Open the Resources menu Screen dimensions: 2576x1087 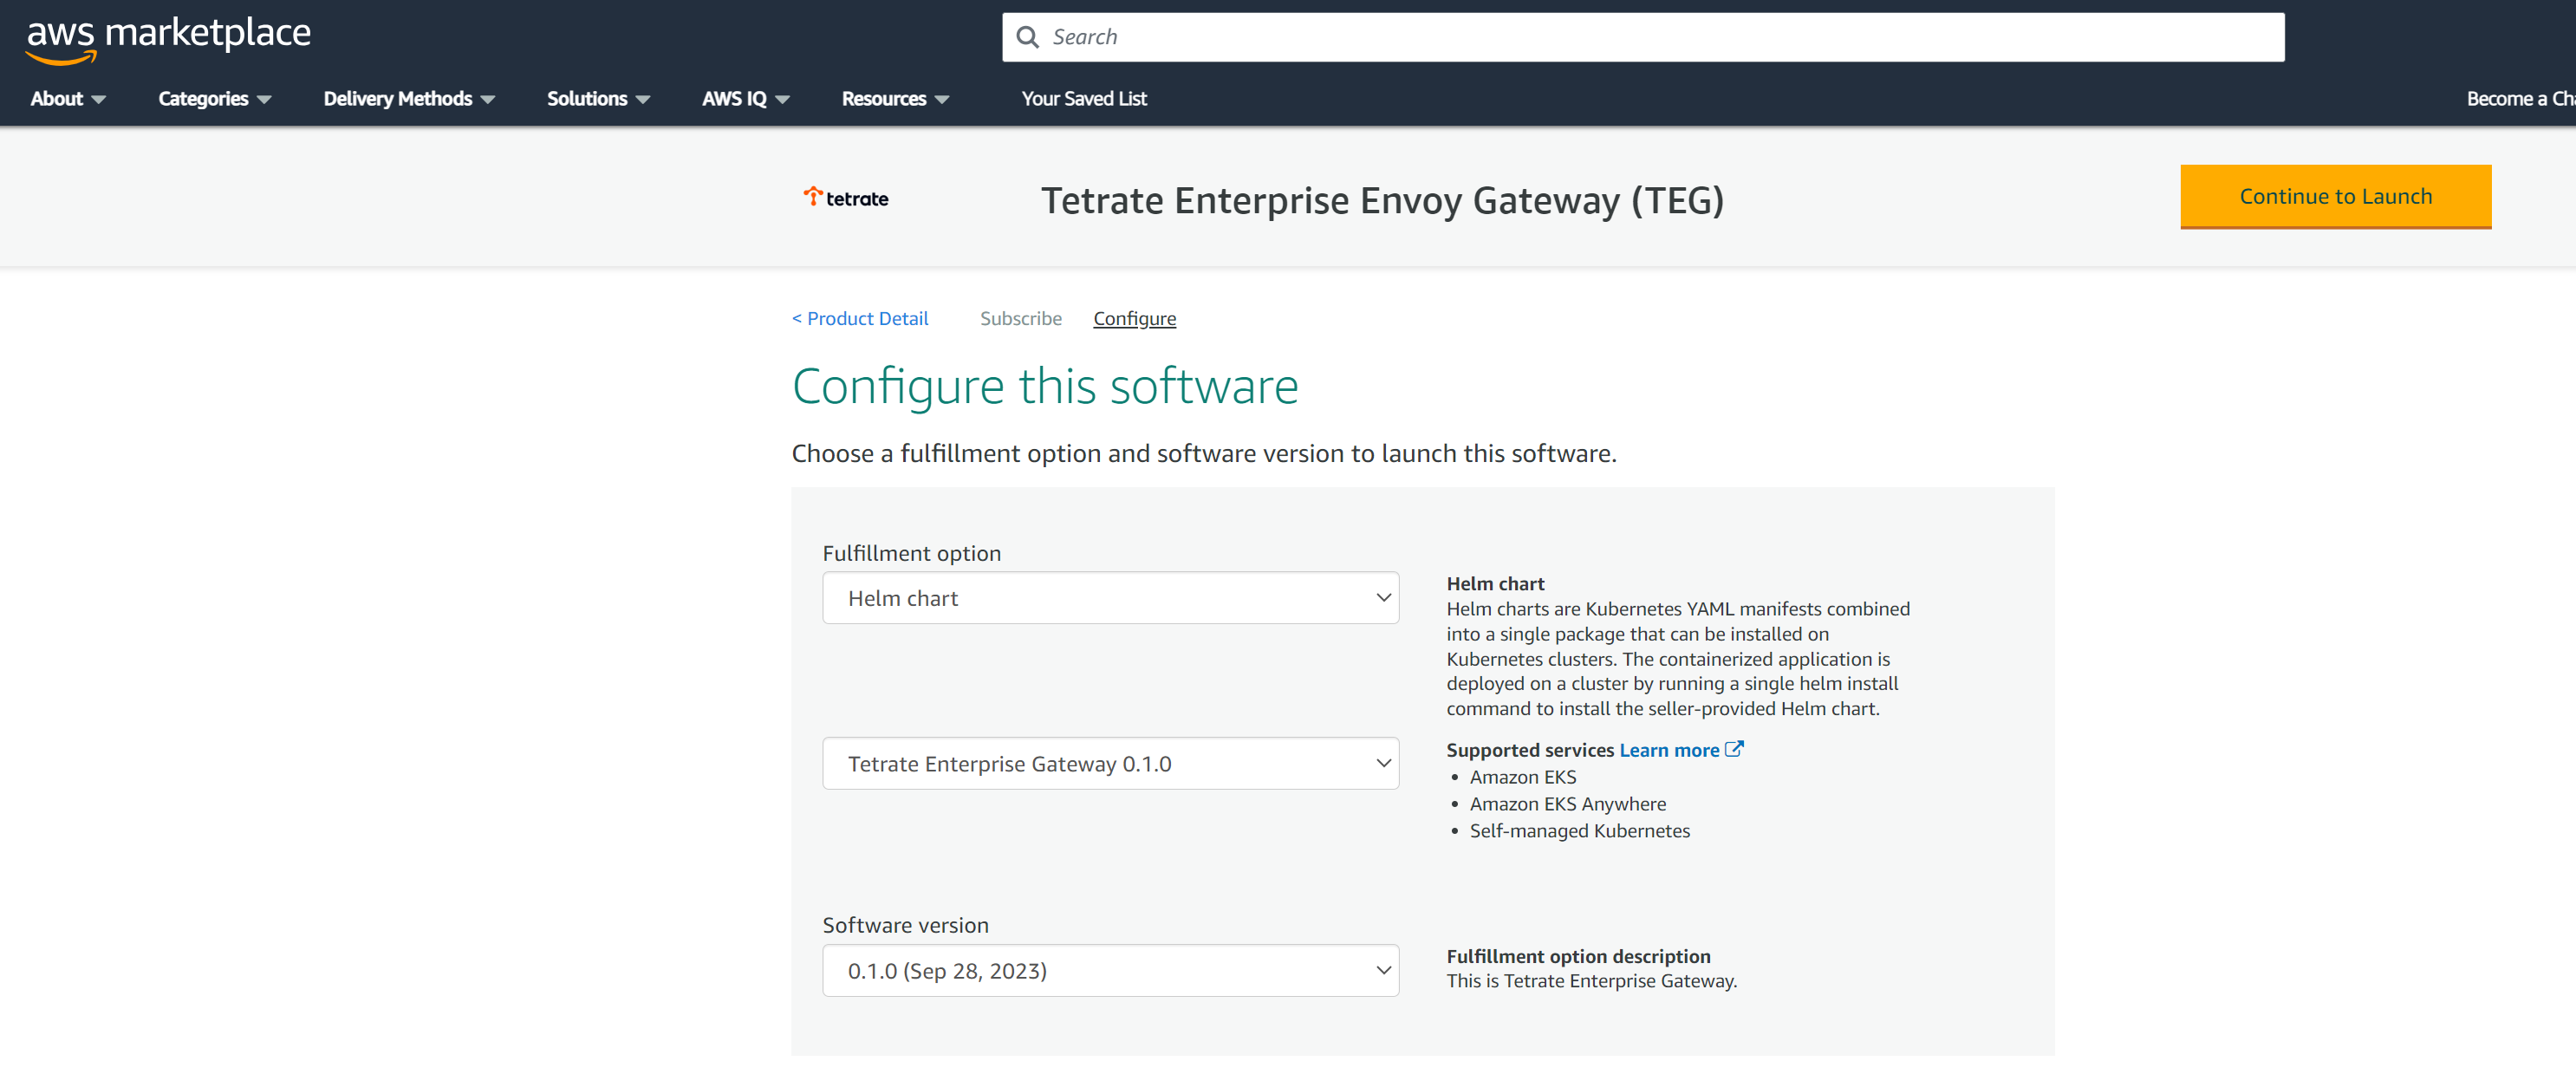[x=895, y=98]
